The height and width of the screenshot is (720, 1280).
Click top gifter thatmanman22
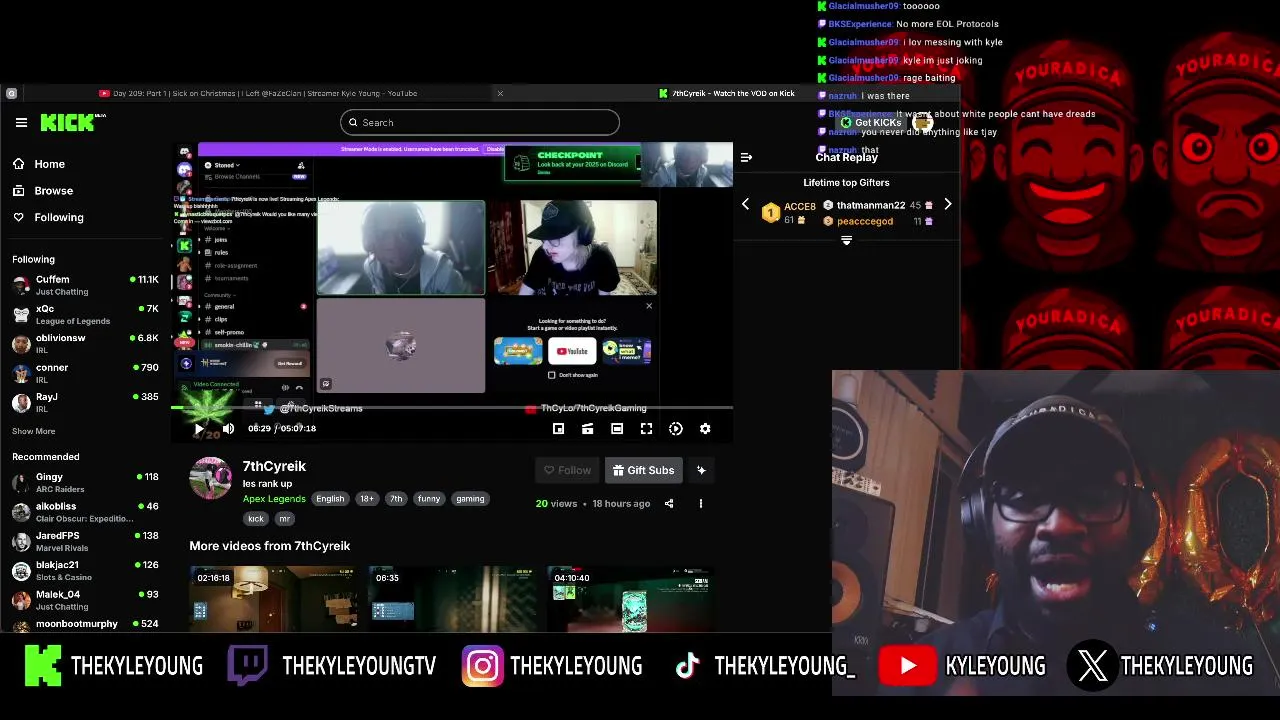pos(871,205)
